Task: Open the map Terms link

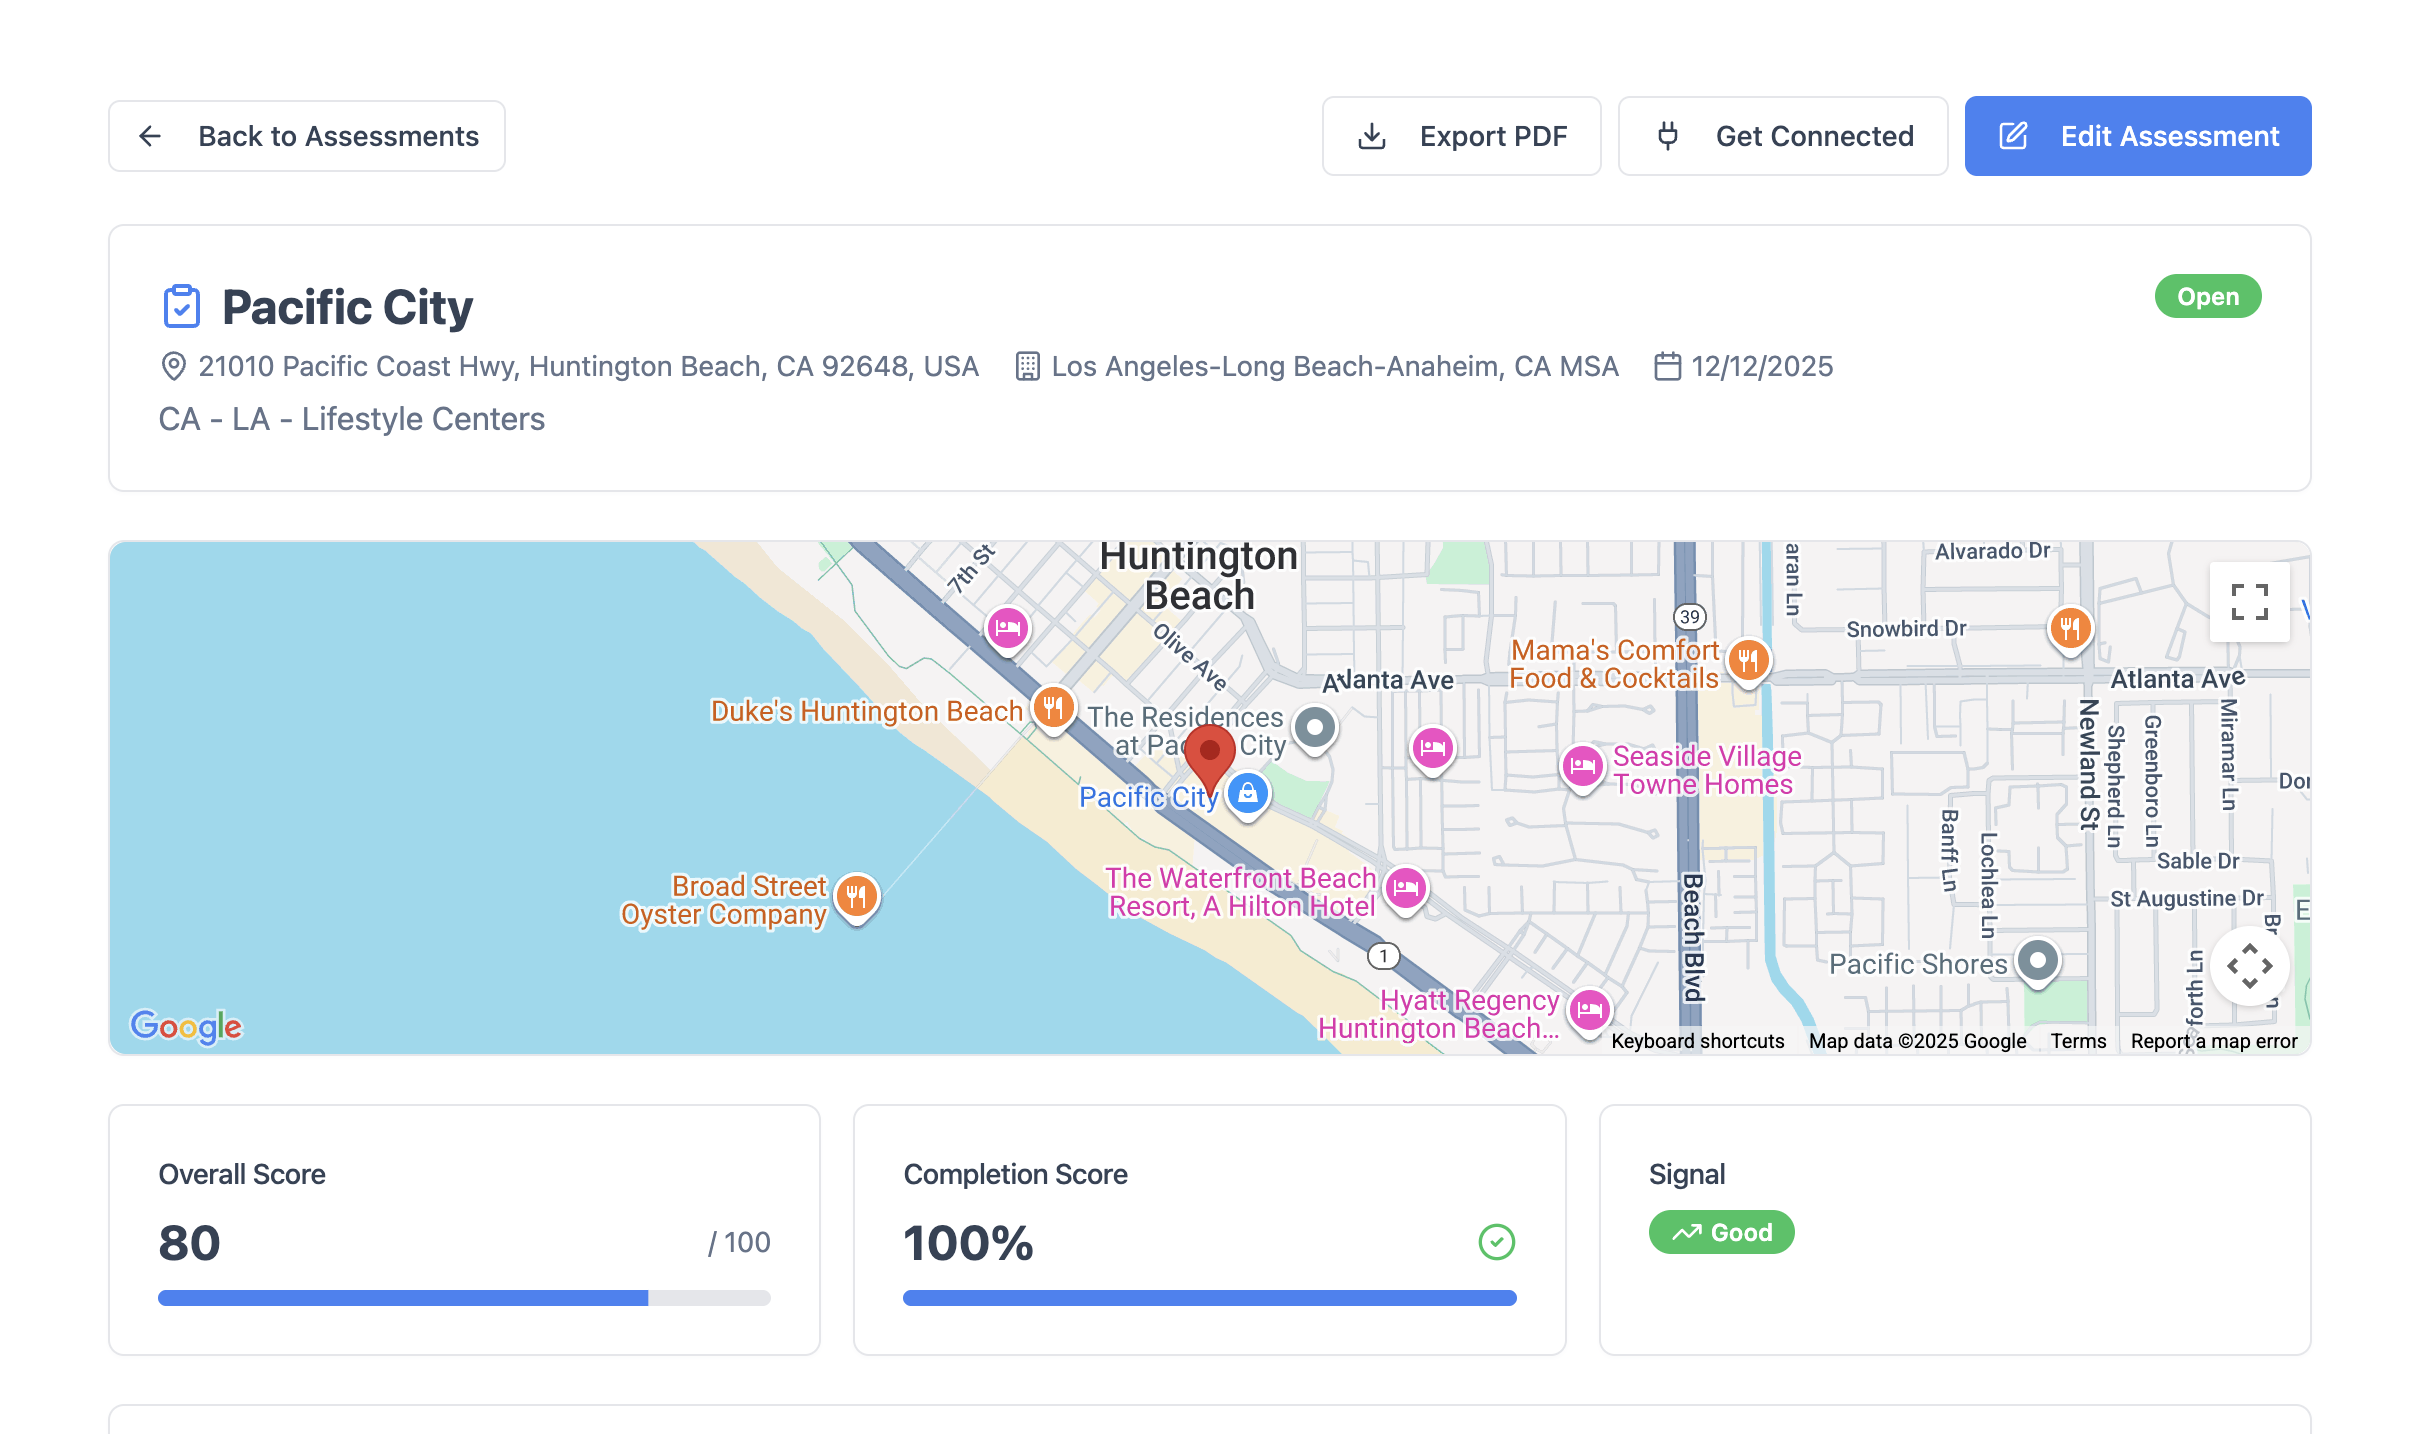Action: click(x=2078, y=1041)
